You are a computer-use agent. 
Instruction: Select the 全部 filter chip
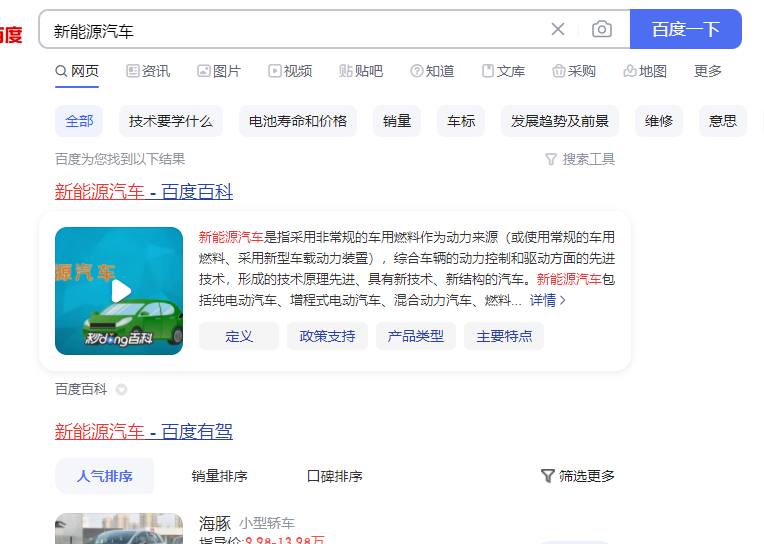[x=79, y=121]
